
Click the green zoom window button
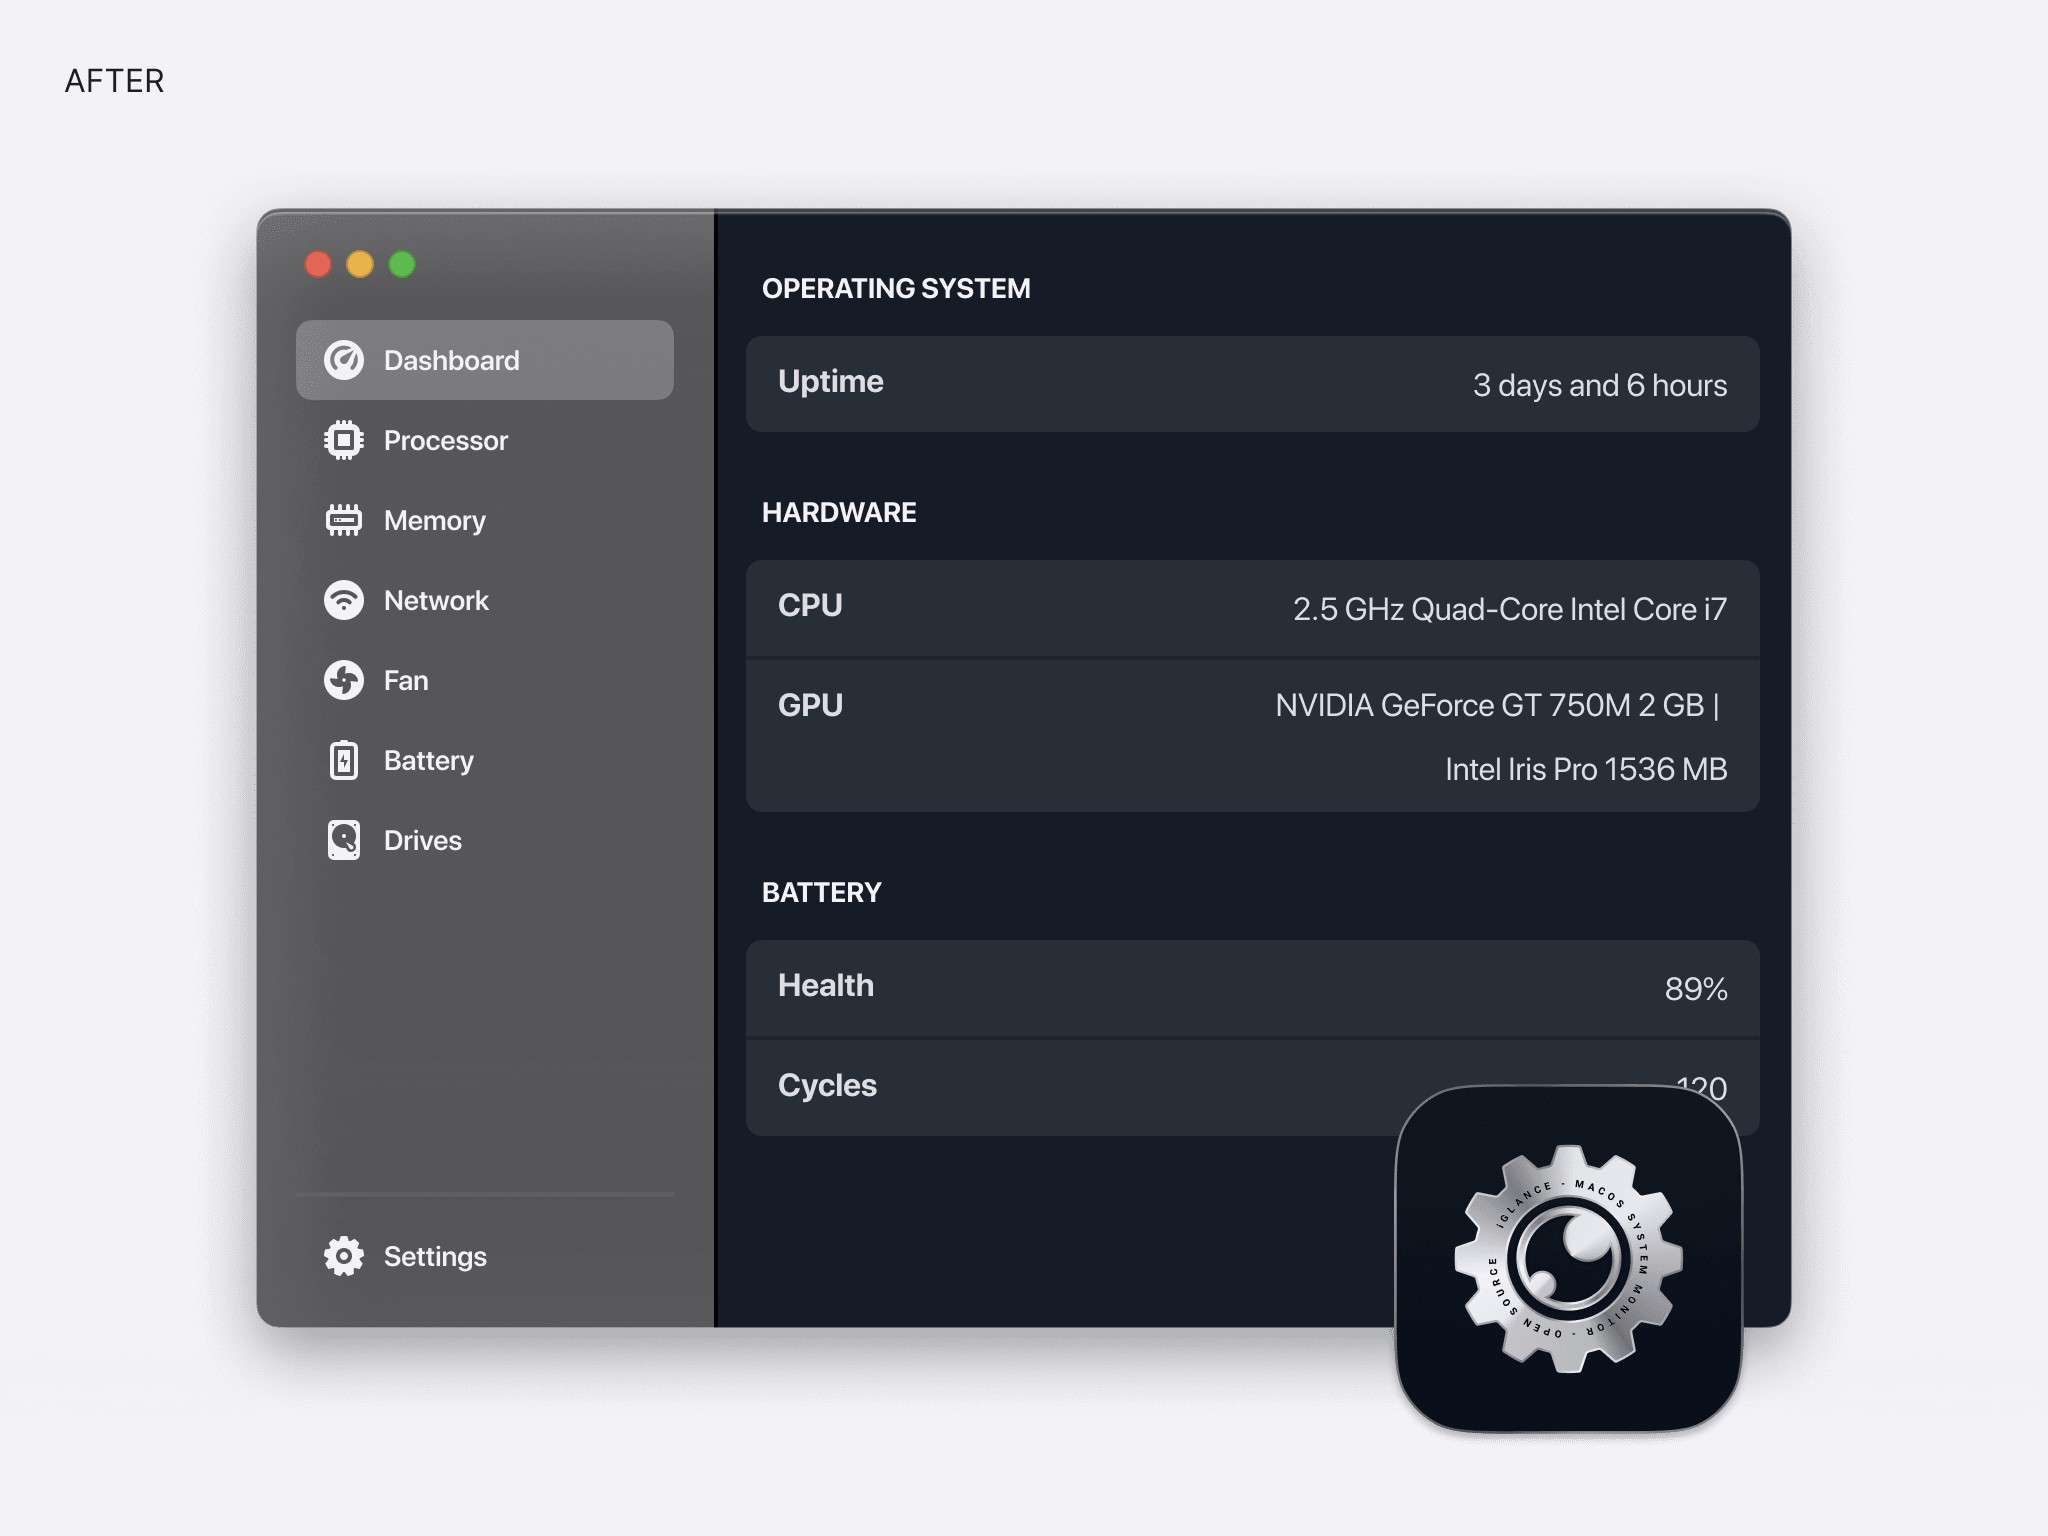tap(402, 264)
